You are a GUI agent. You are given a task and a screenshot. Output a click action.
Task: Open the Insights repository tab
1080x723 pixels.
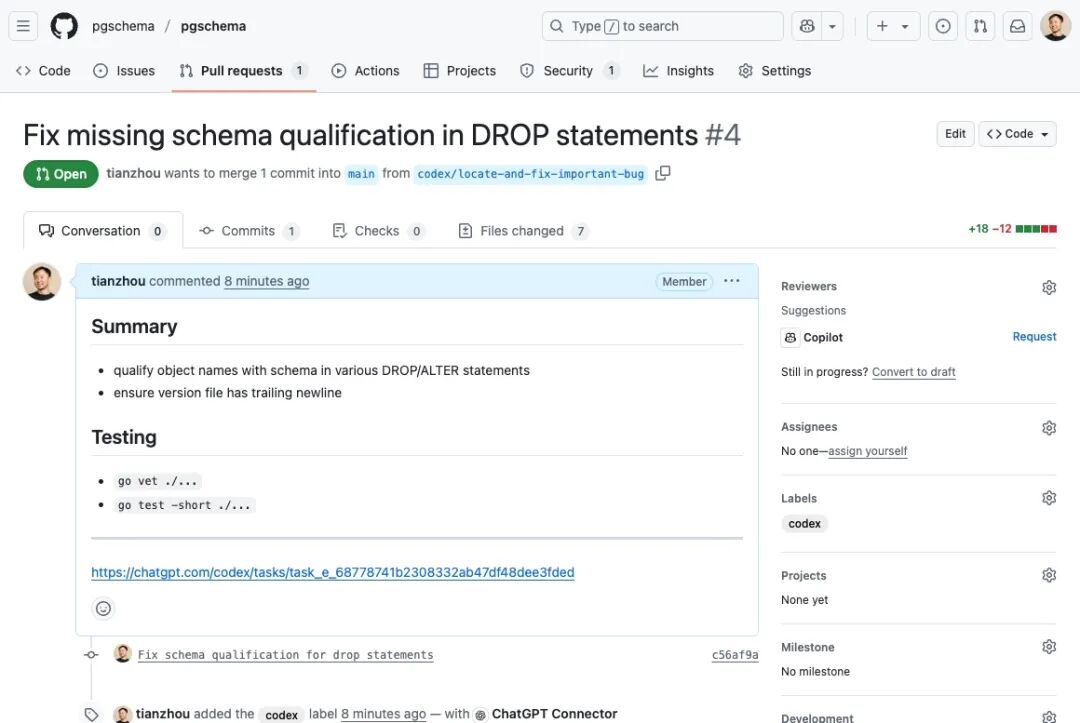(678, 71)
